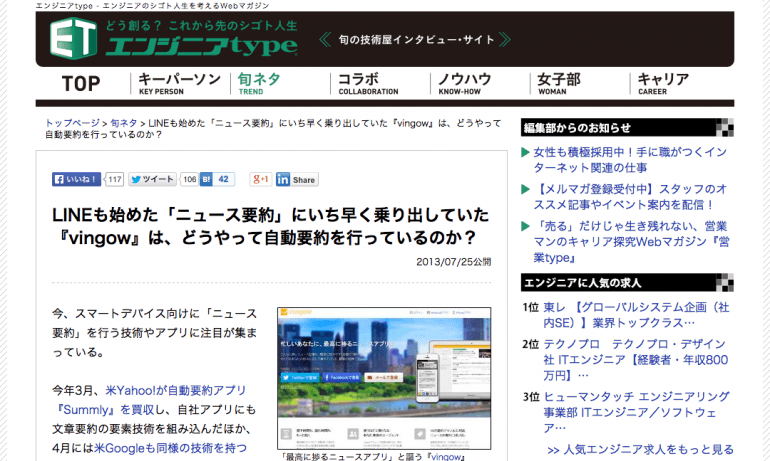The image size is (770, 461).
Task: Click the エンジニアに人気の求人 section header
Action: point(627,283)
